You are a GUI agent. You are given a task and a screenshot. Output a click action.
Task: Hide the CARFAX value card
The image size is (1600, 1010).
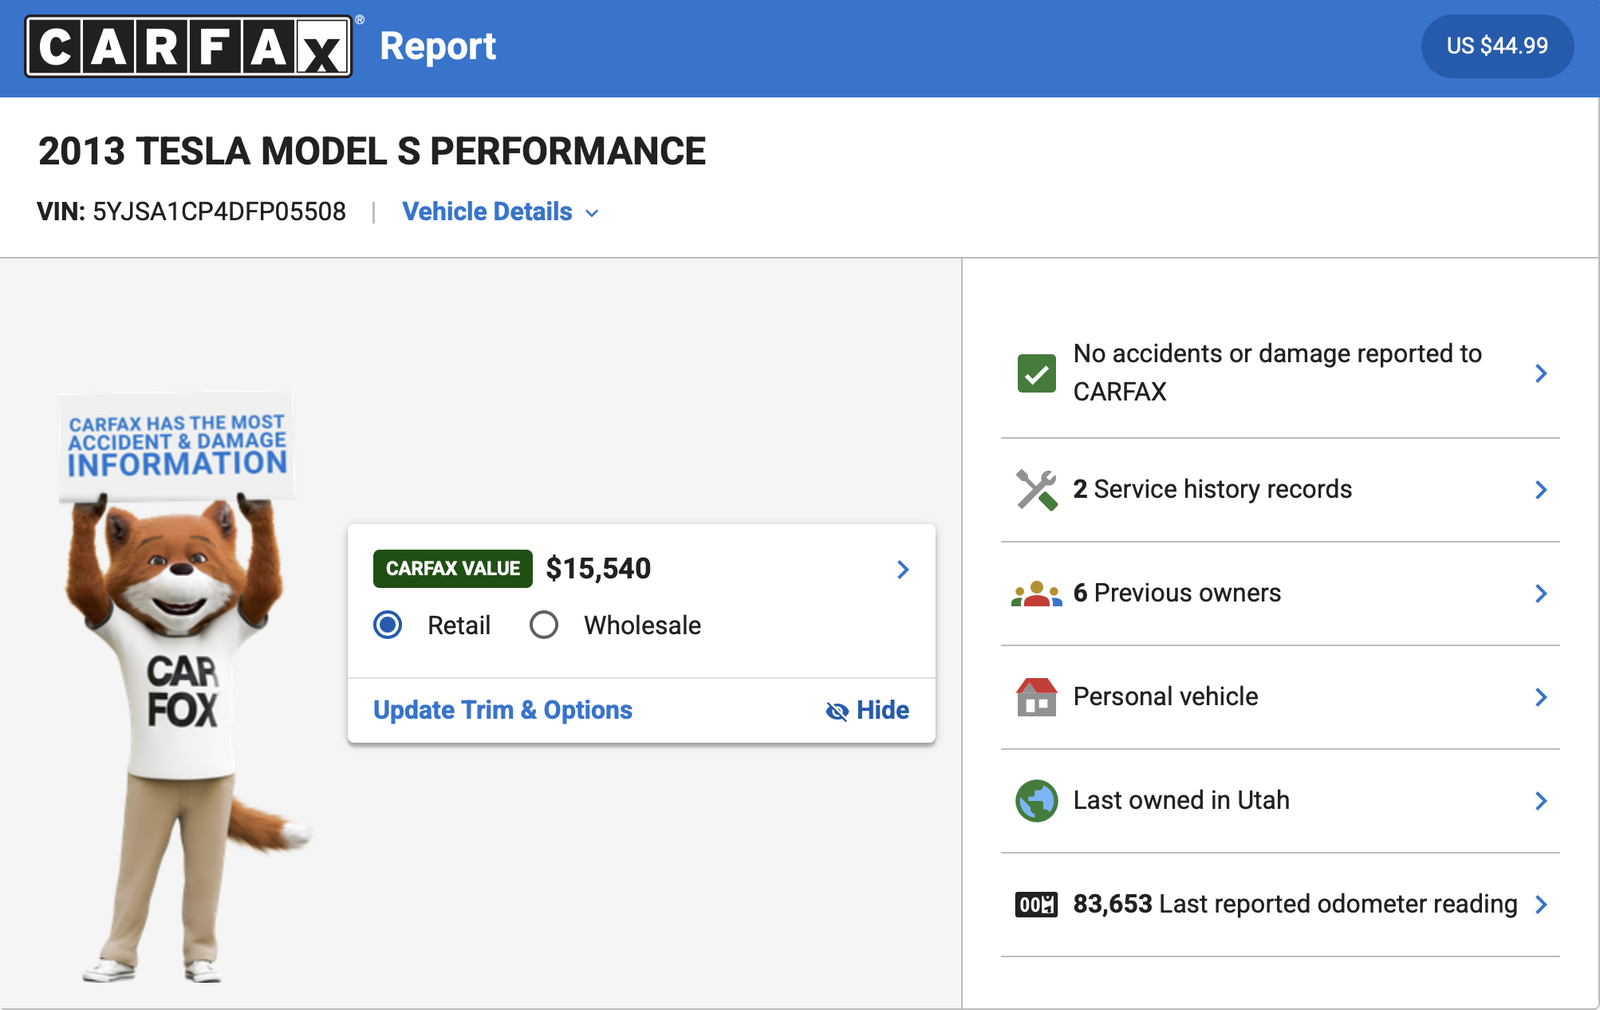point(867,710)
